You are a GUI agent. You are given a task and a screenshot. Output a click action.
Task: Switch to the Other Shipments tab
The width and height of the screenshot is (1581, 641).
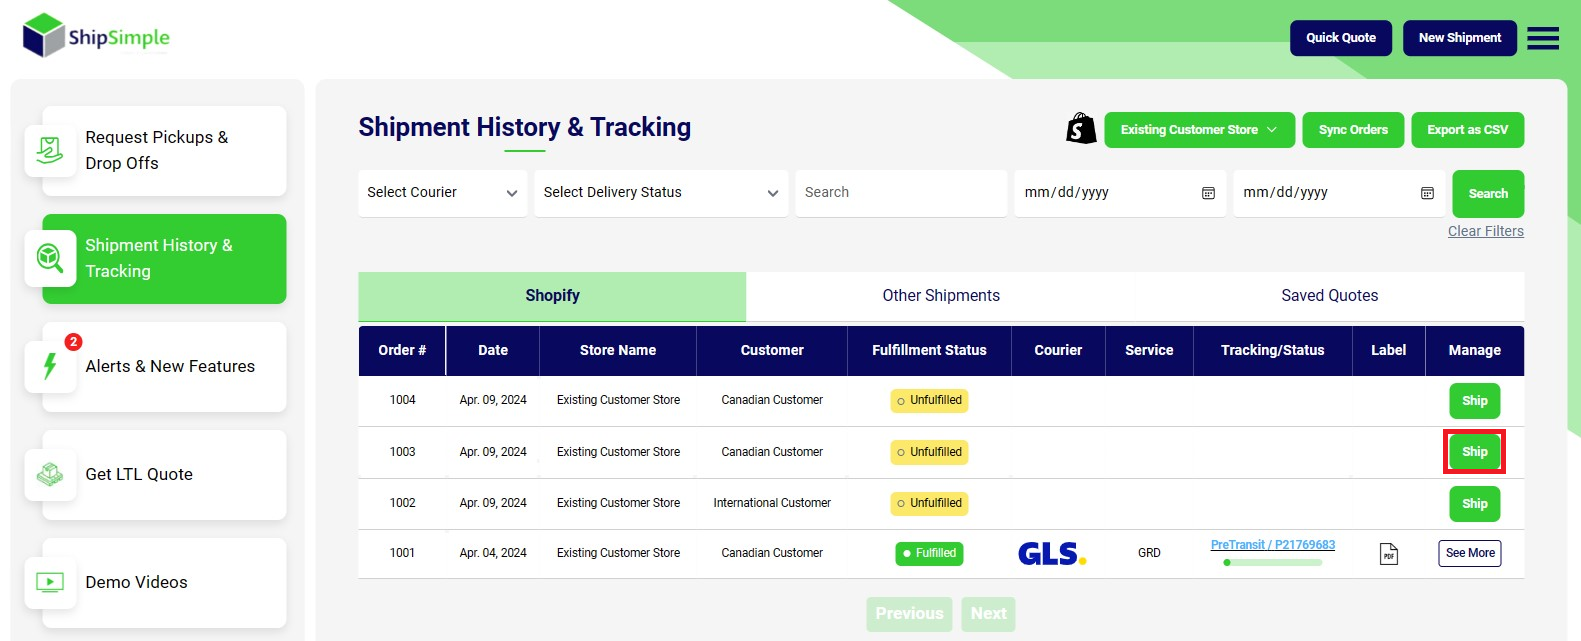tap(941, 296)
